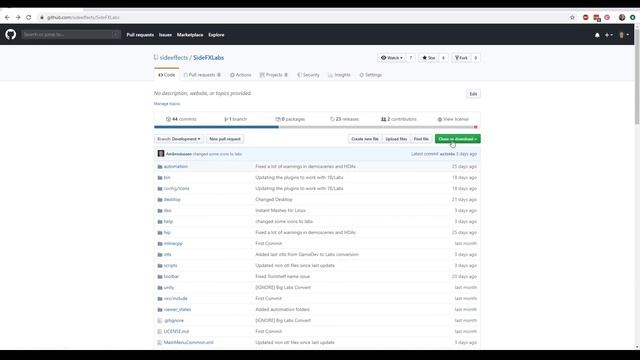Open the 0 packages link
This screenshot has width=640, height=360.
click(x=290, y=119)
